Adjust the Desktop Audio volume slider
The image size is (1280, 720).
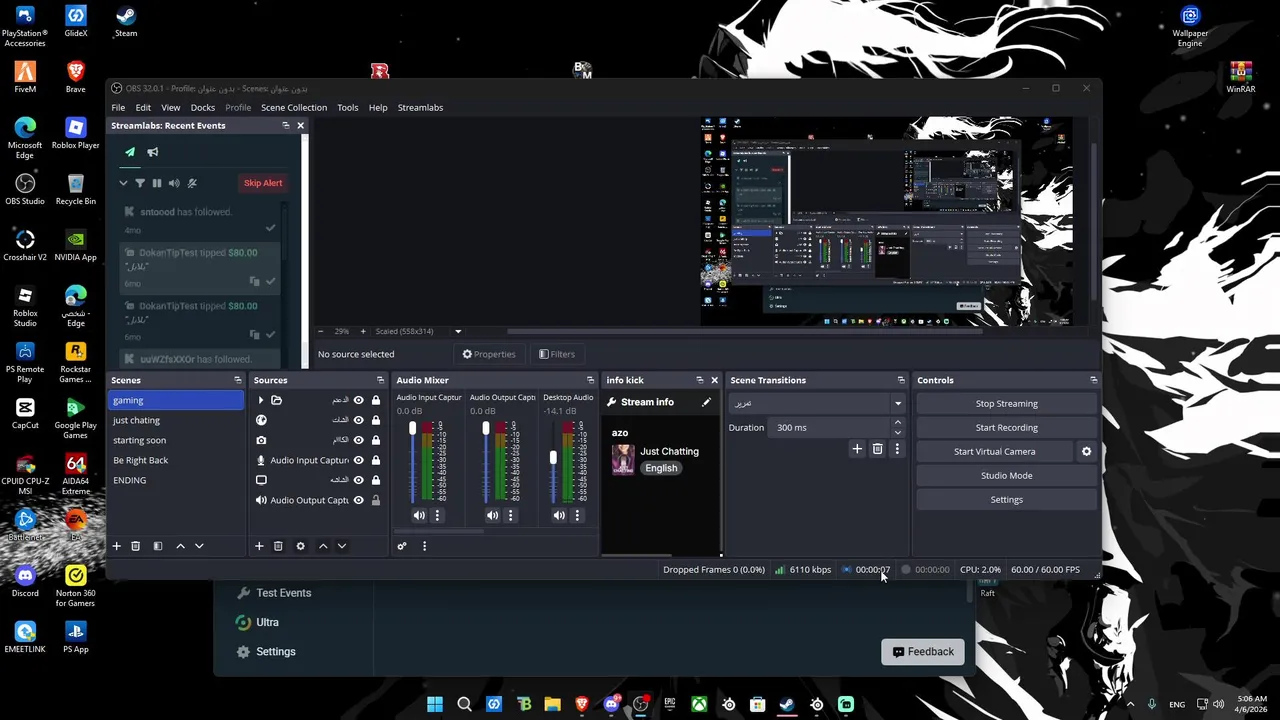click(x=553, y=458)
